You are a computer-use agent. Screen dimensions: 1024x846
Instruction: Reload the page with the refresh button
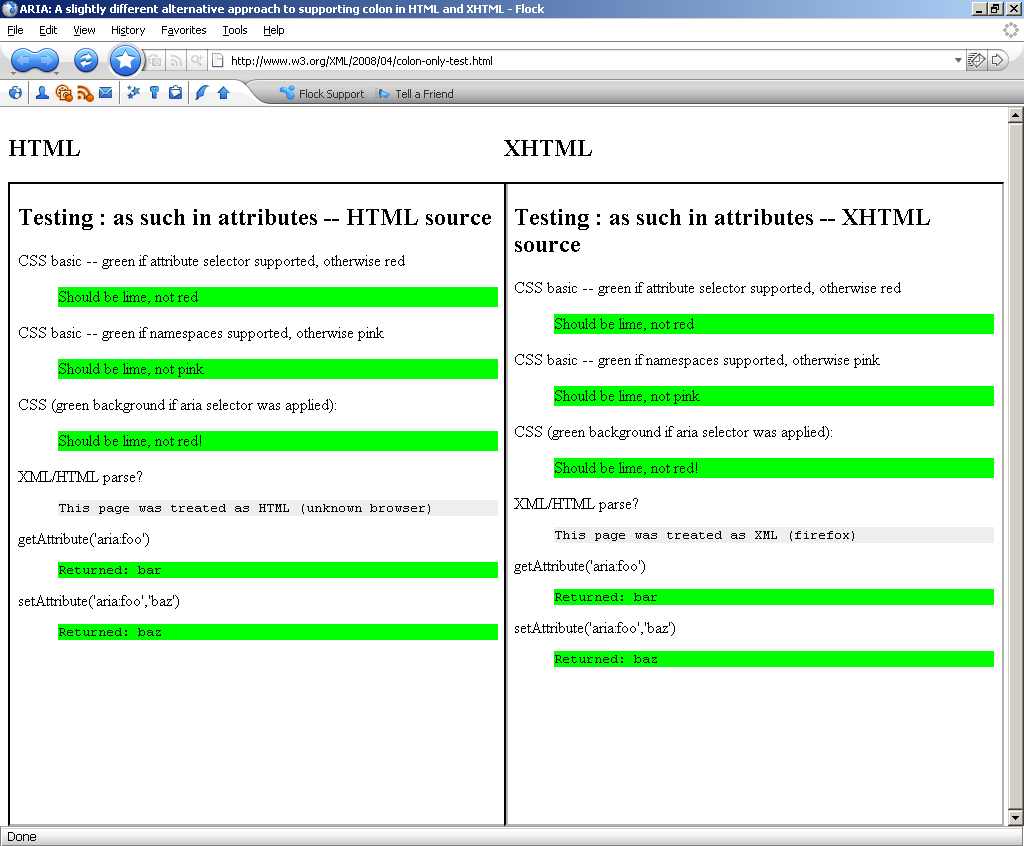point(86,60)
